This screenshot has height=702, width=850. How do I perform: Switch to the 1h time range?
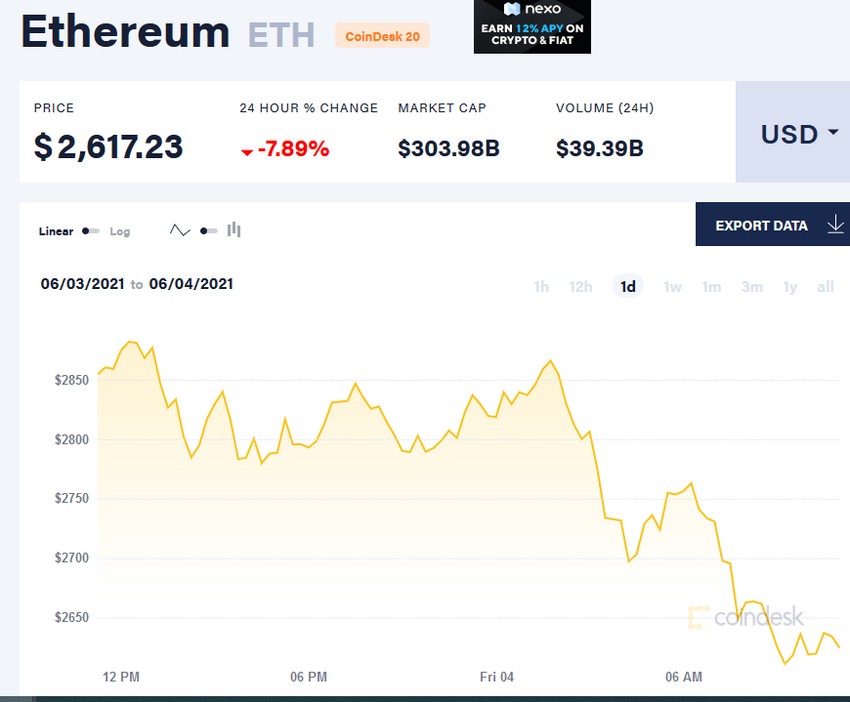[541, 287]
